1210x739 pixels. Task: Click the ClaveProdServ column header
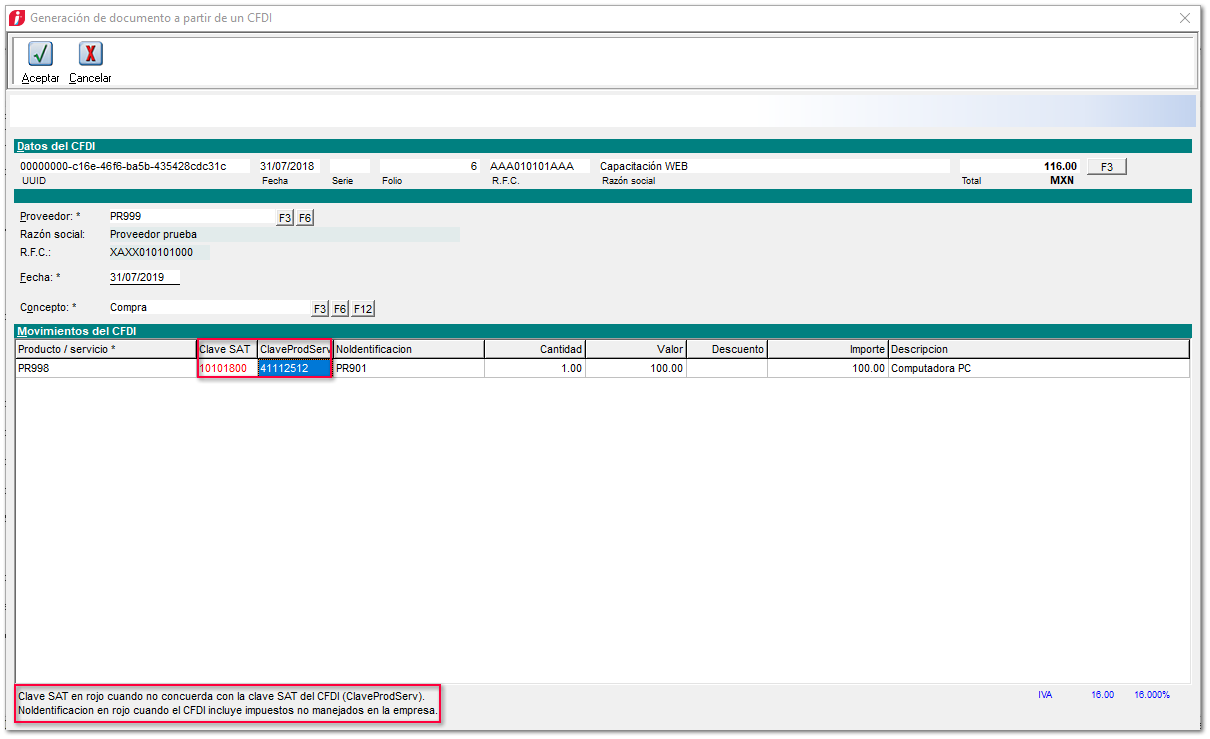[295, 349]
